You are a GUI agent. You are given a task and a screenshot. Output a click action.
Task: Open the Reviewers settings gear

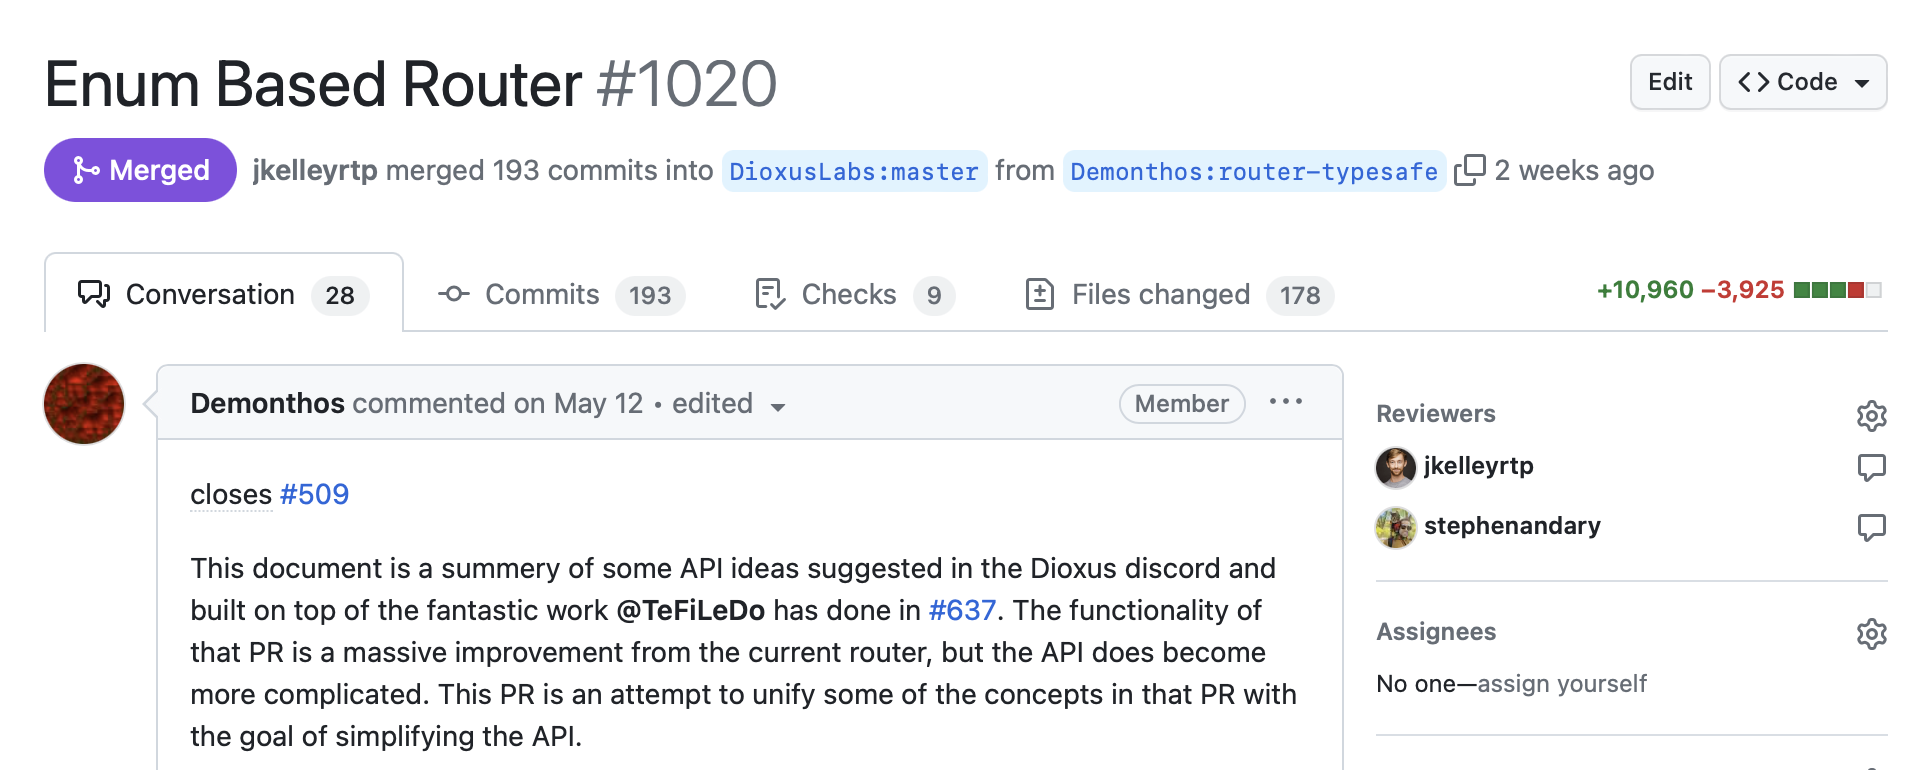[x=1871, y=415]
